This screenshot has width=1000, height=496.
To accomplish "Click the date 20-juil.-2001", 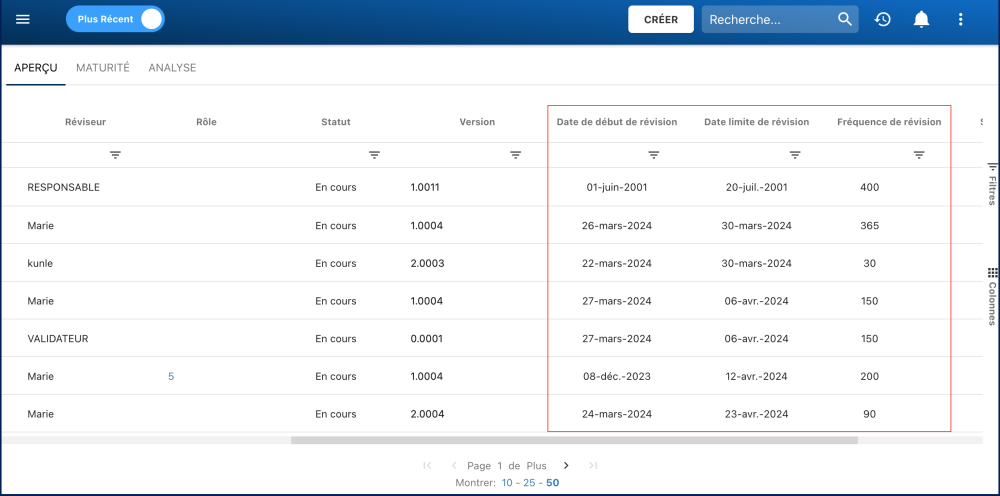I will 756,187.
